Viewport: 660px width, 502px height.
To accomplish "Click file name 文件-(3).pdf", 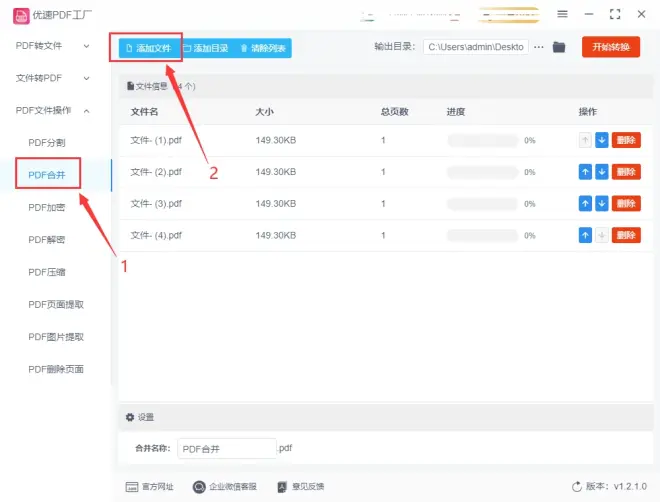I will [156, 204].
